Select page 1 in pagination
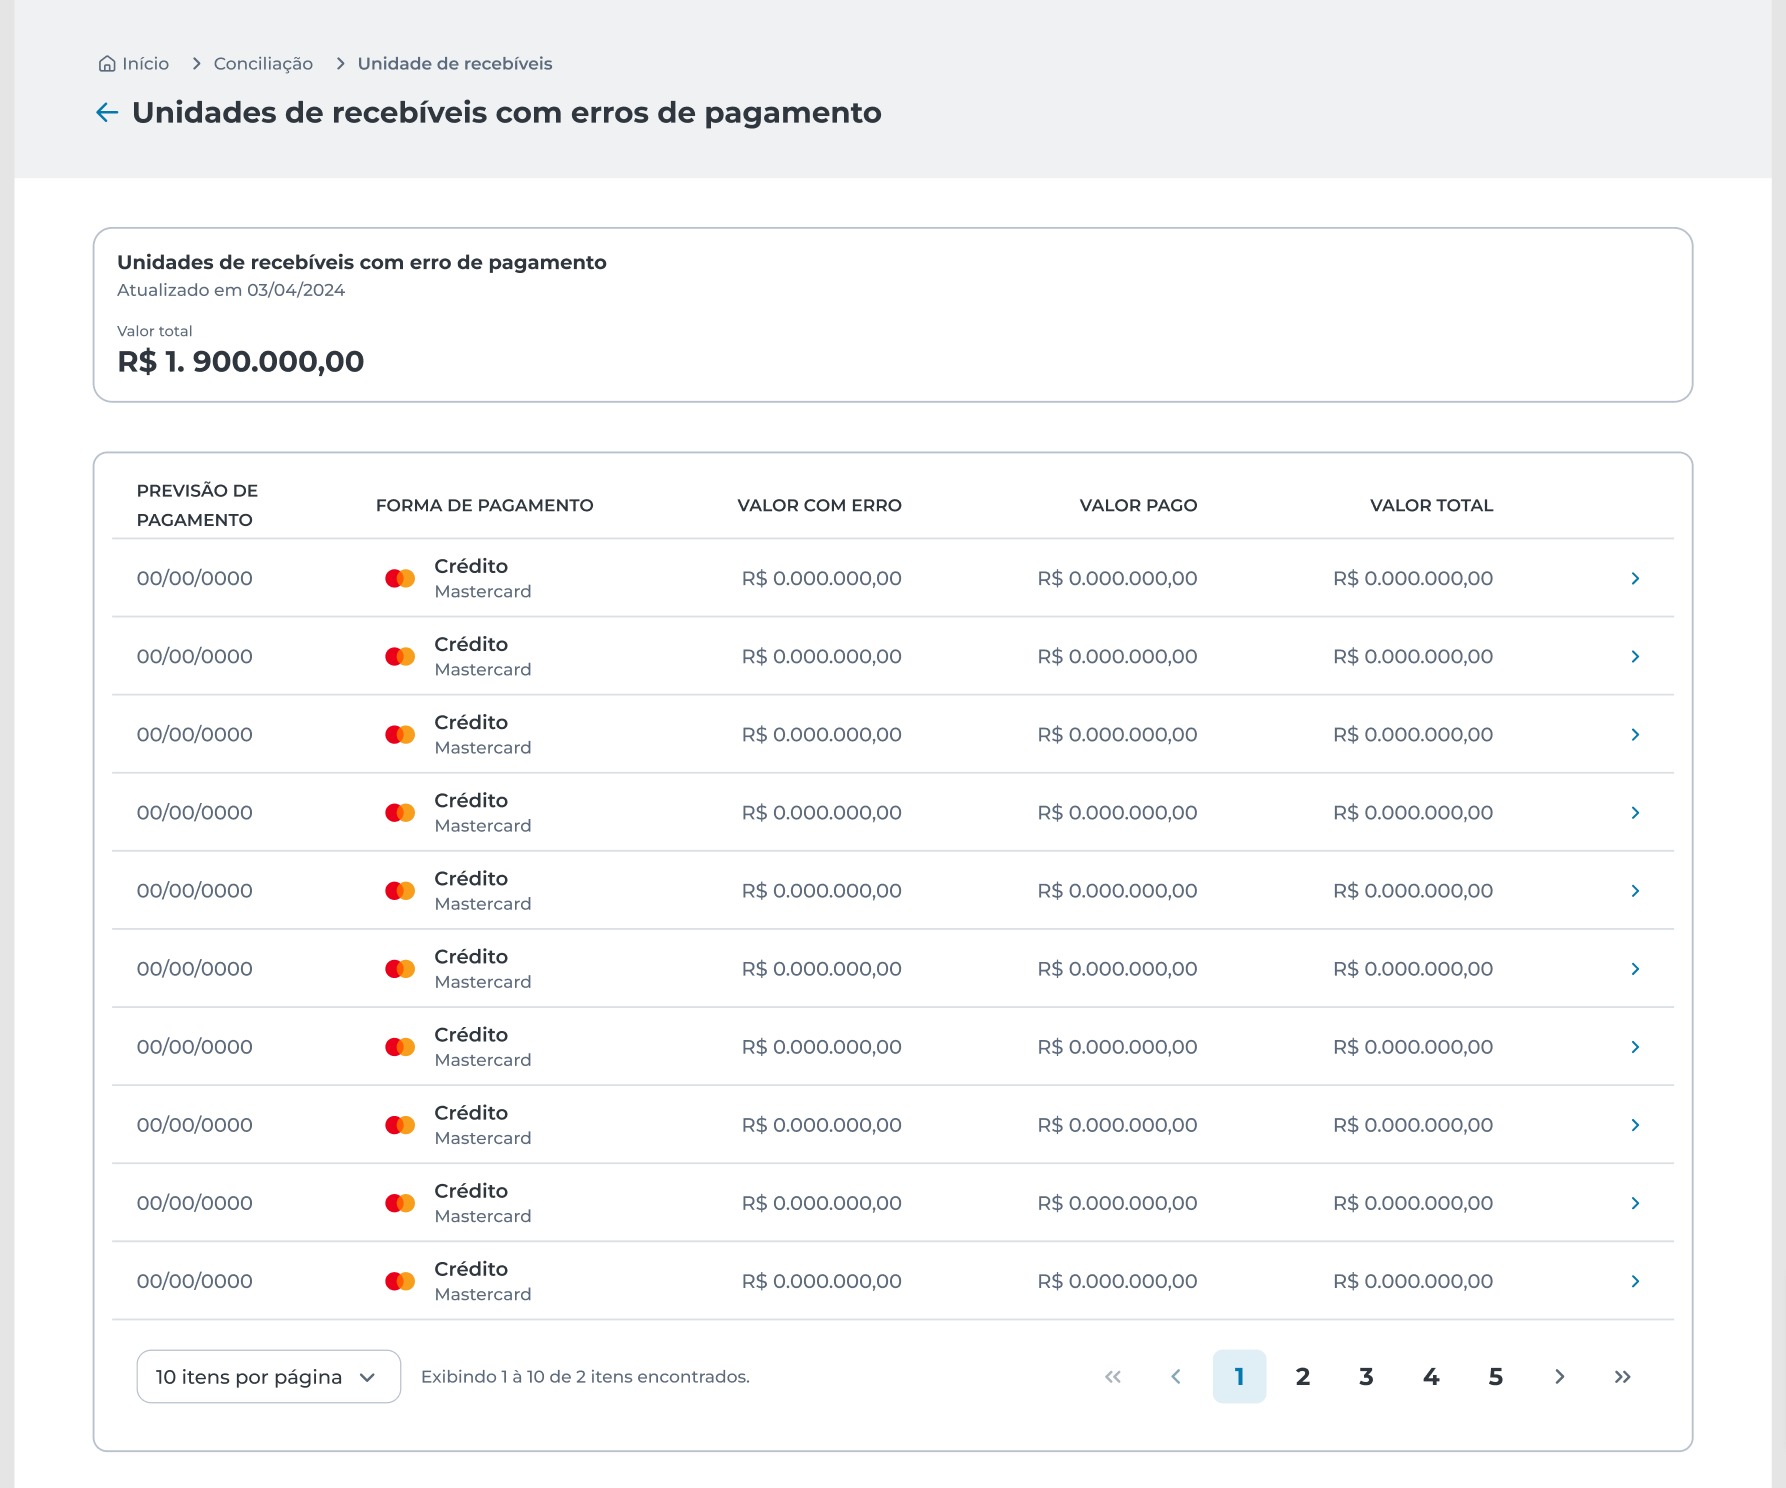 (1239, 1377)
